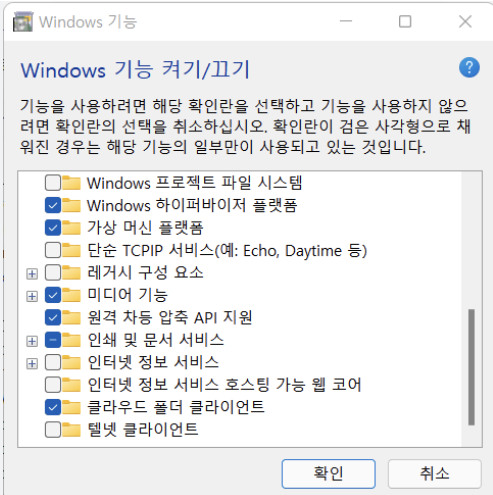493x495 pixels.
Task: Click folder icon beside 클라우드 폴더 클라이언트
Action: [x=71, y=407]
